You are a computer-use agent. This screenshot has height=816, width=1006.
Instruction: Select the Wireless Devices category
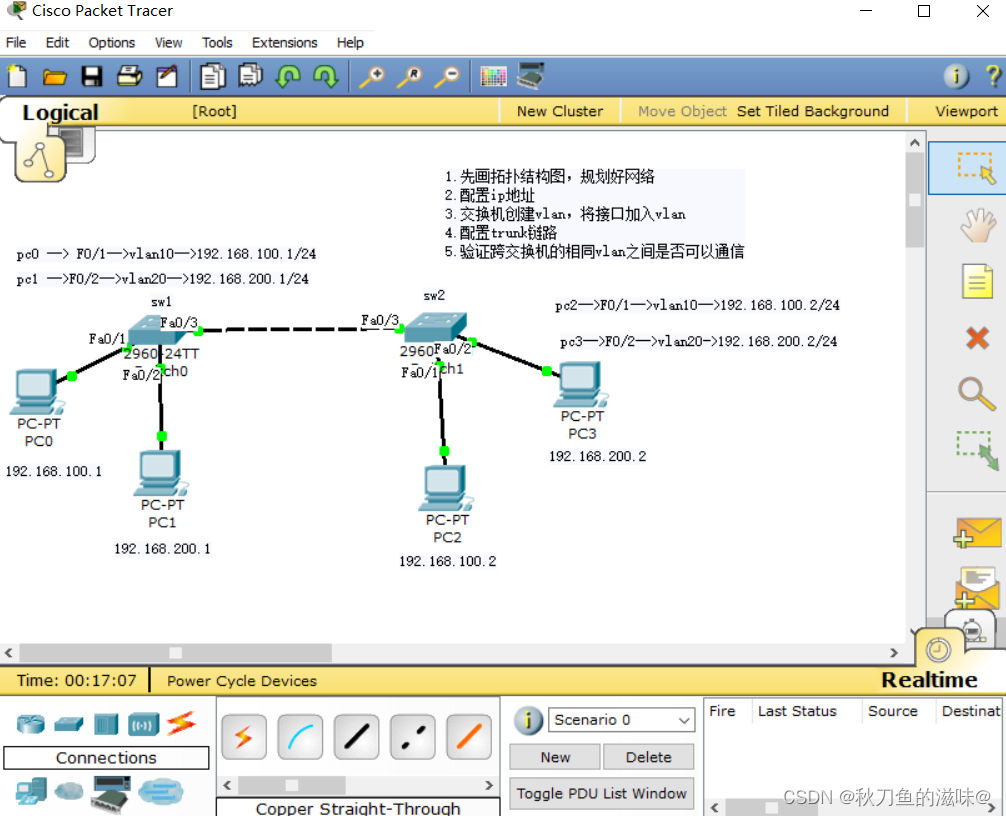point(143,724)
